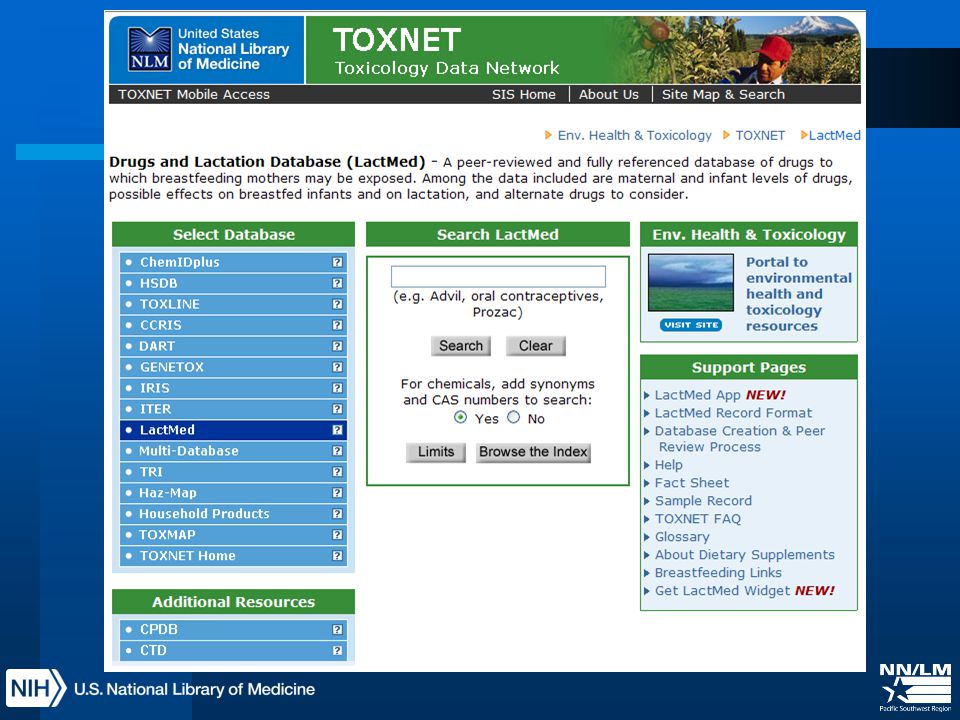Click Env. Health & Toxicology breadcrumb
The image size is (960, 720).
coord(634,135)
